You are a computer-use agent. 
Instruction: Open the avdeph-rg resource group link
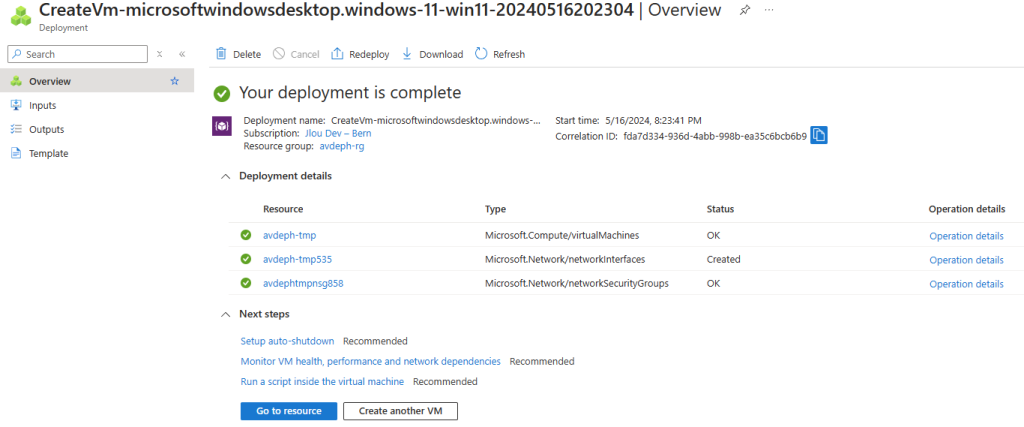[x=342, y=146]
